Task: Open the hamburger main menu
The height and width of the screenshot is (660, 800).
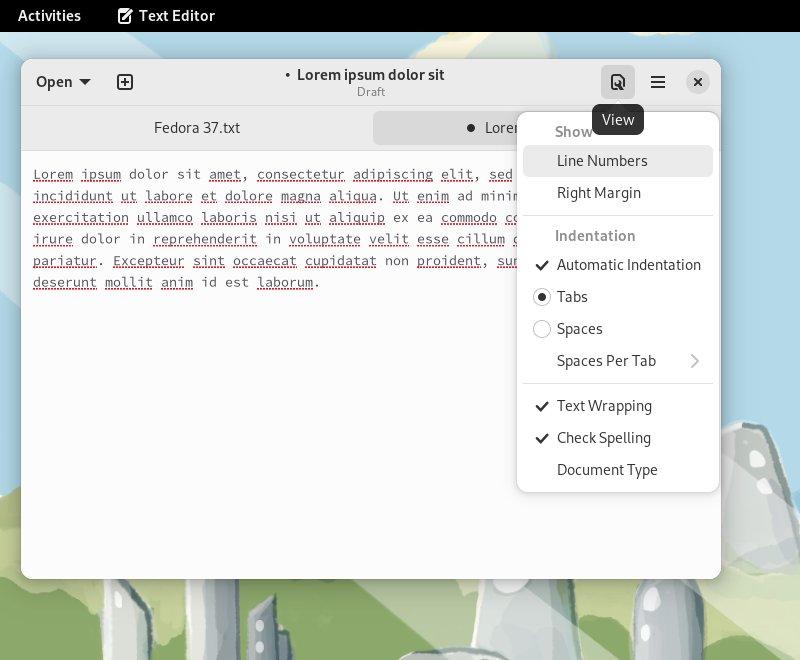Action: coord(658,82)
